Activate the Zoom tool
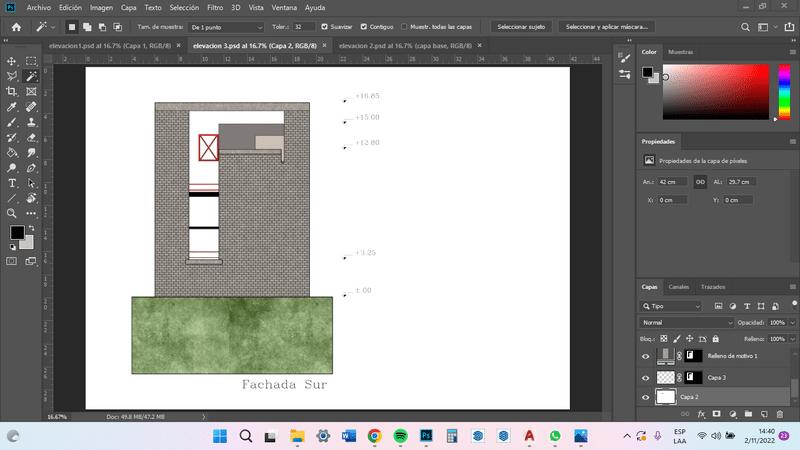800x450 pixels. 12,213
